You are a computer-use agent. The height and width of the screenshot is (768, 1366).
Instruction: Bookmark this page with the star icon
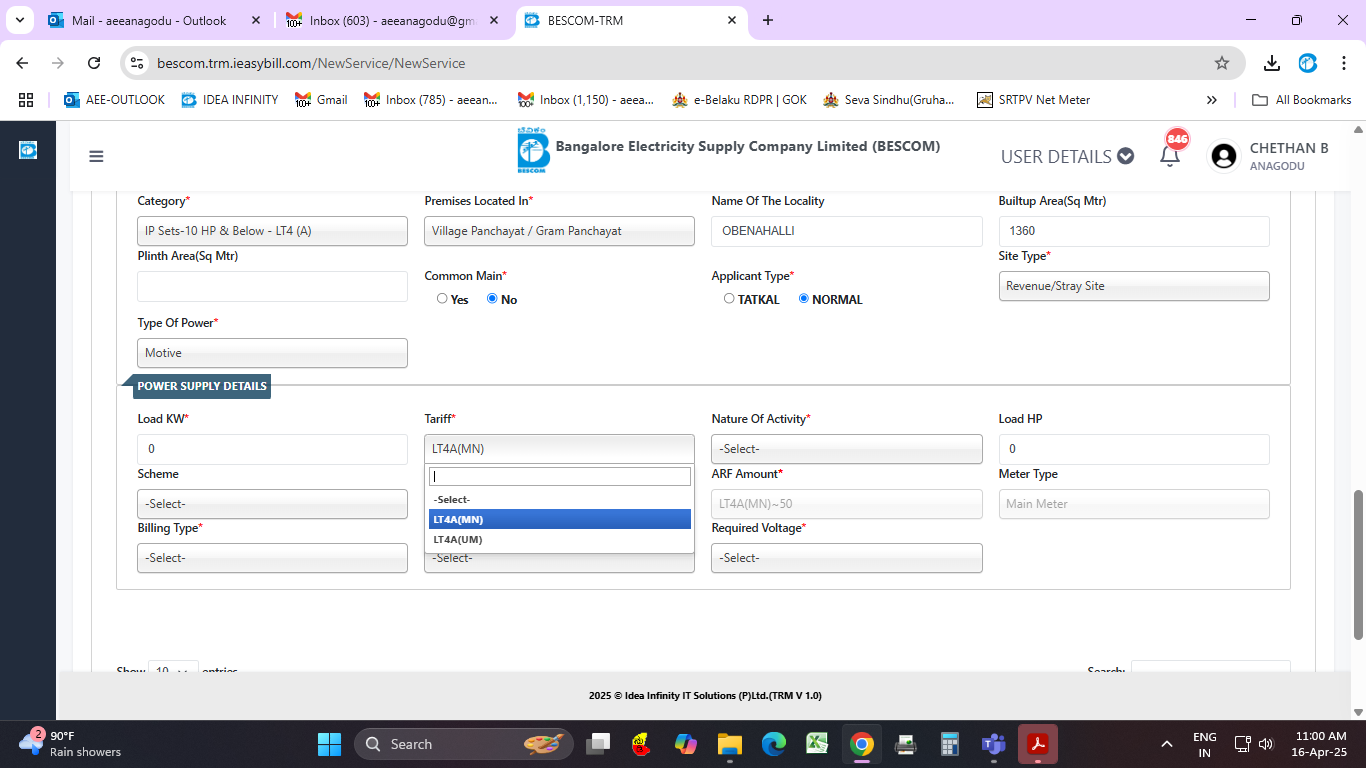[x=1221, y=63]
